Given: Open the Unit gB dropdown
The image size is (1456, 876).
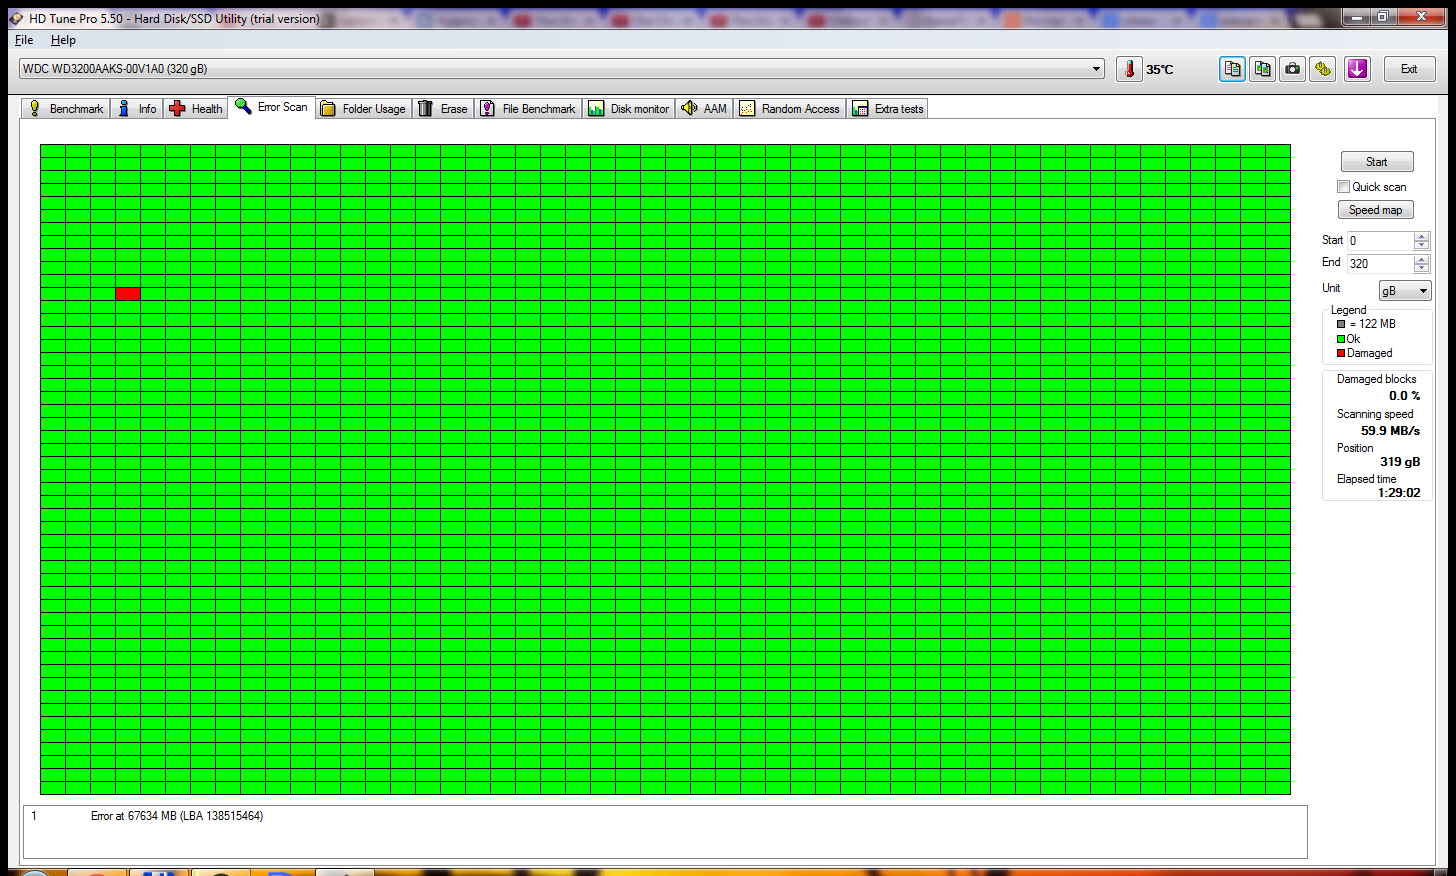Looking at the screenshot, I should pyautogui.click(x=1405, y=291).
